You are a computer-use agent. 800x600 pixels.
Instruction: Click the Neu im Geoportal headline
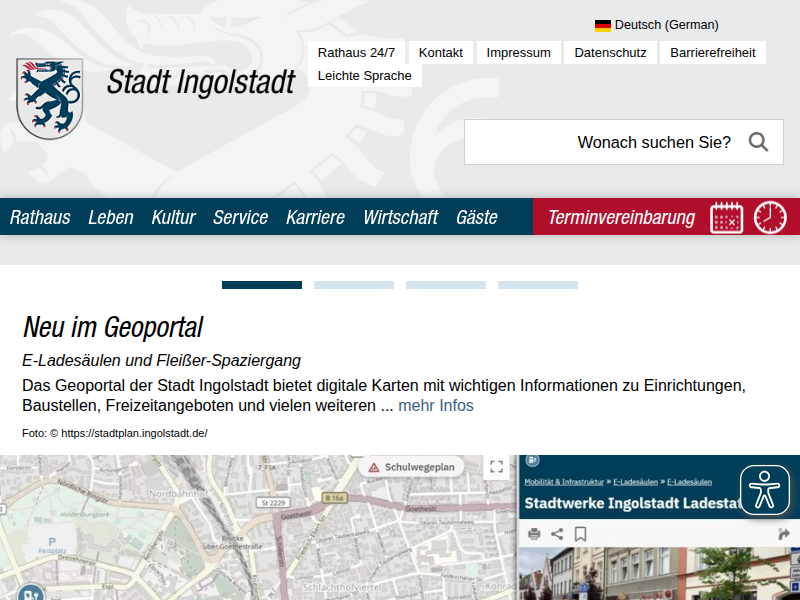pos(113,327)
